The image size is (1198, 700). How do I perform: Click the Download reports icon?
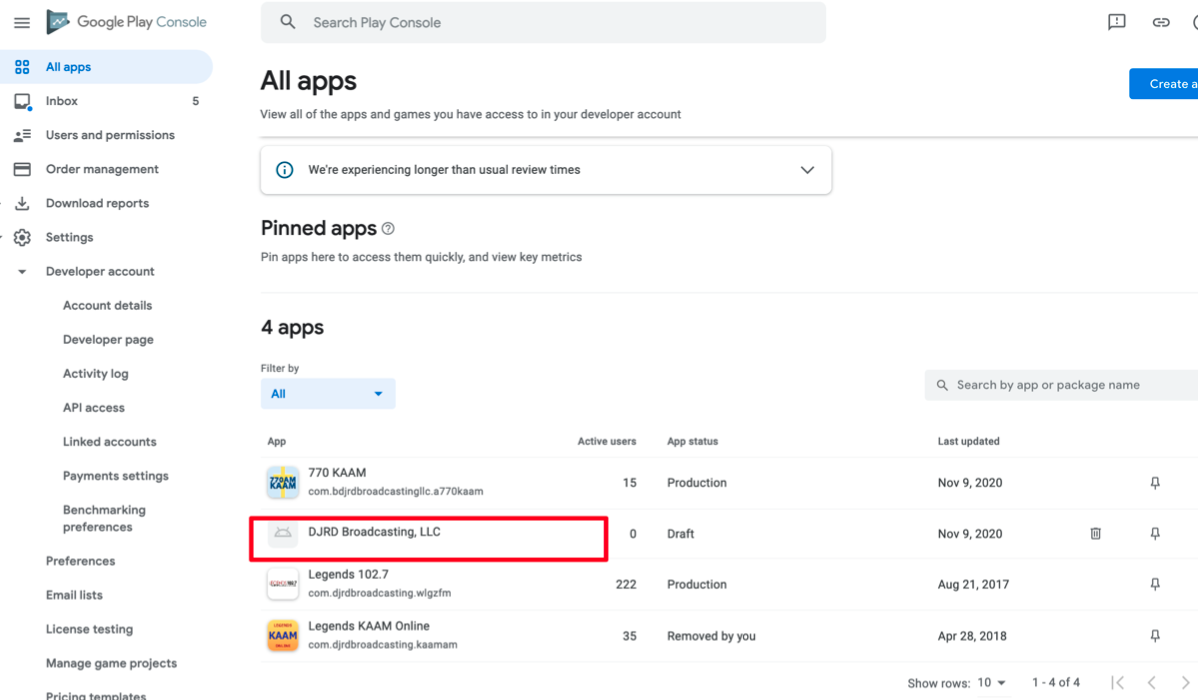click(x=22, y=203)
